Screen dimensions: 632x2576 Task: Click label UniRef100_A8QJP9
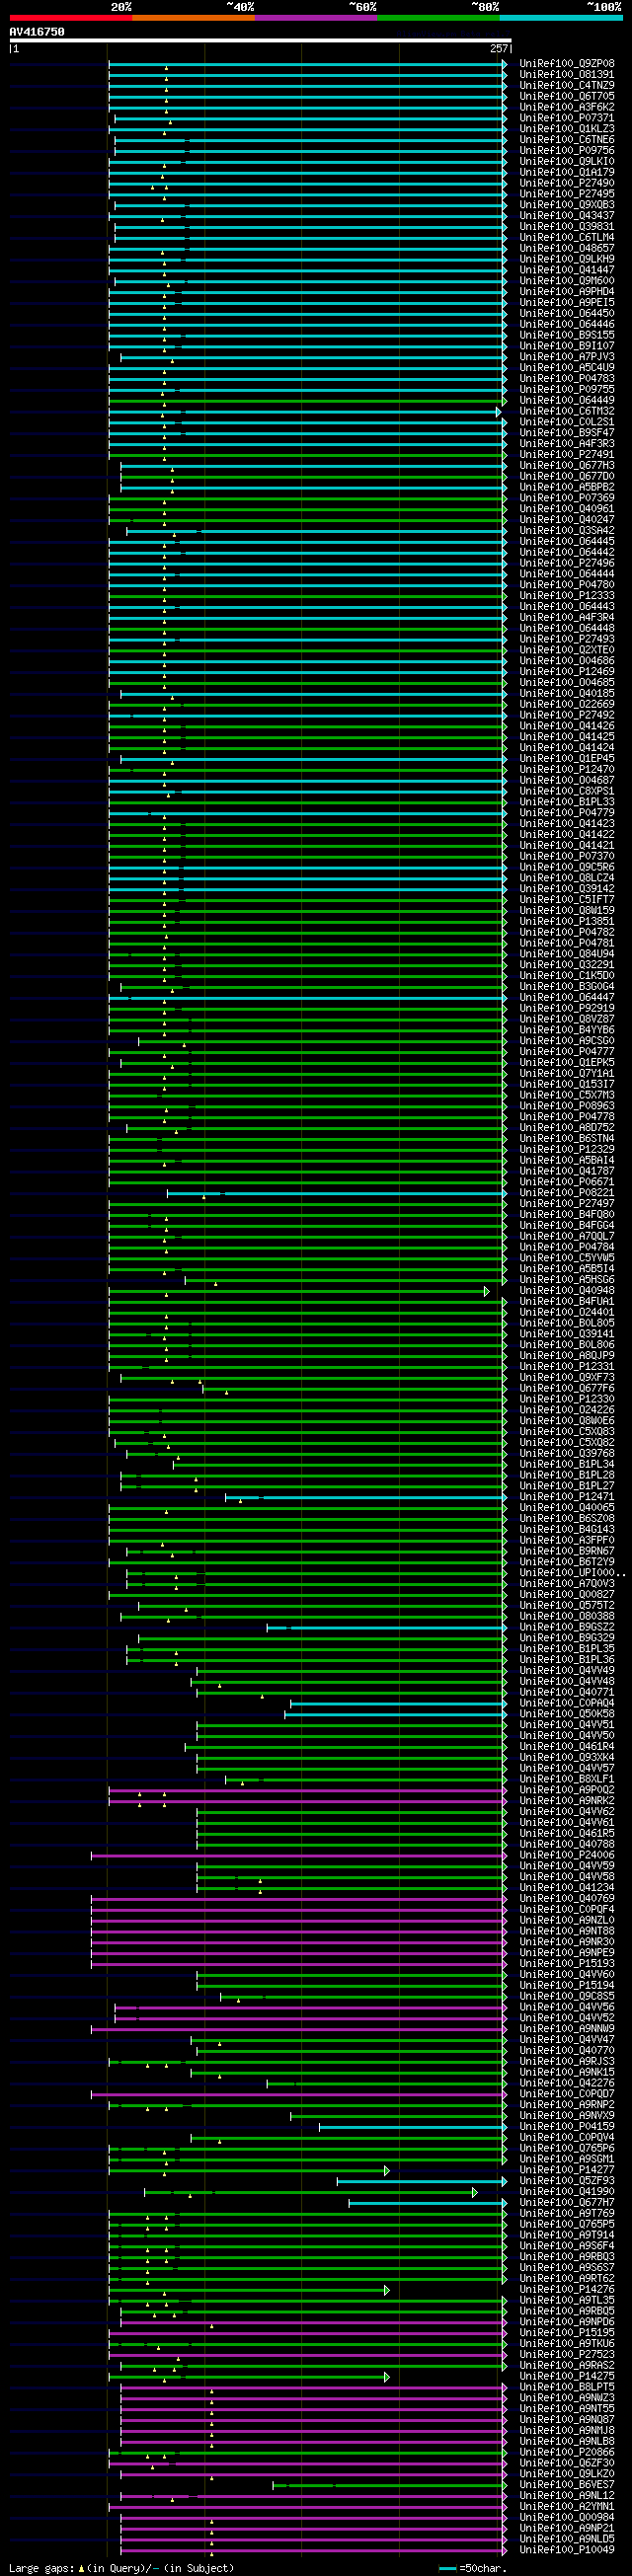point(567,1356)
